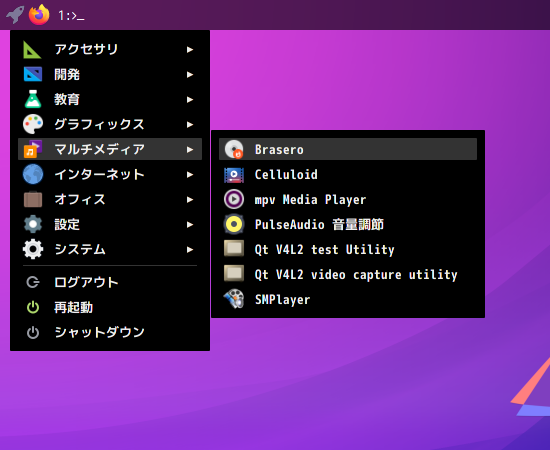Image resolution: width=550 pixels, height=450 pixels.
Task: Expand the アクセサリ submenu arrow
Action: [190, 49]
